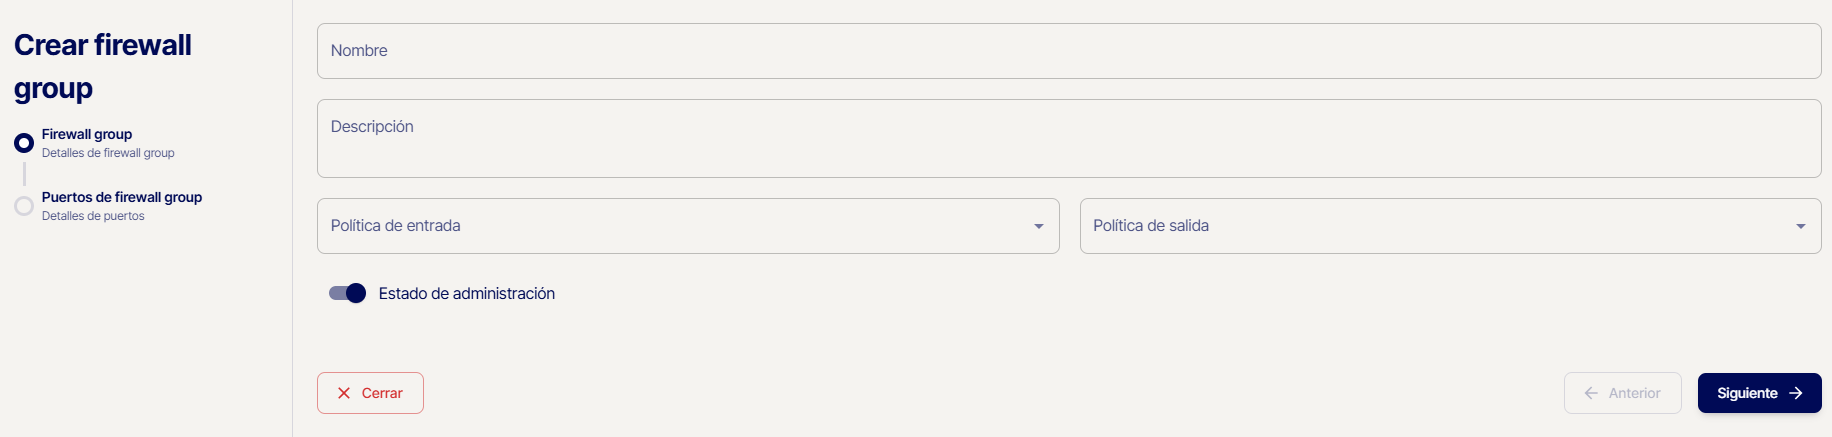
Task: Click the left arrow icon beside Anterior
Action: pyautogui.click(x=1591, y=393)
